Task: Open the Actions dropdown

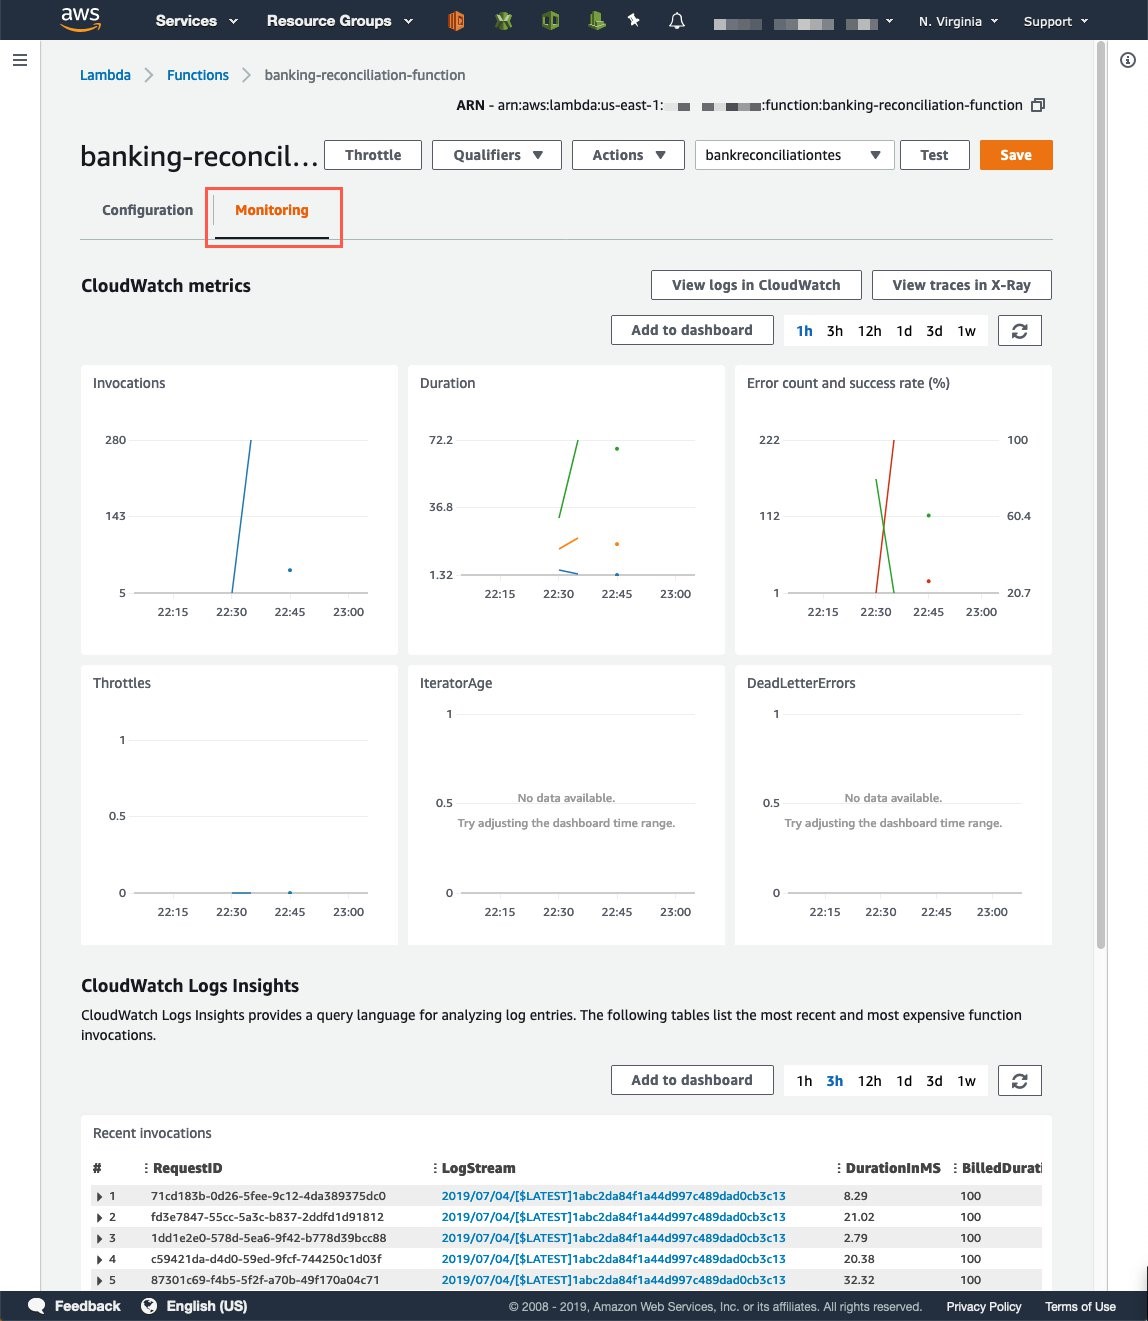Action: click(x=627, y=155)
